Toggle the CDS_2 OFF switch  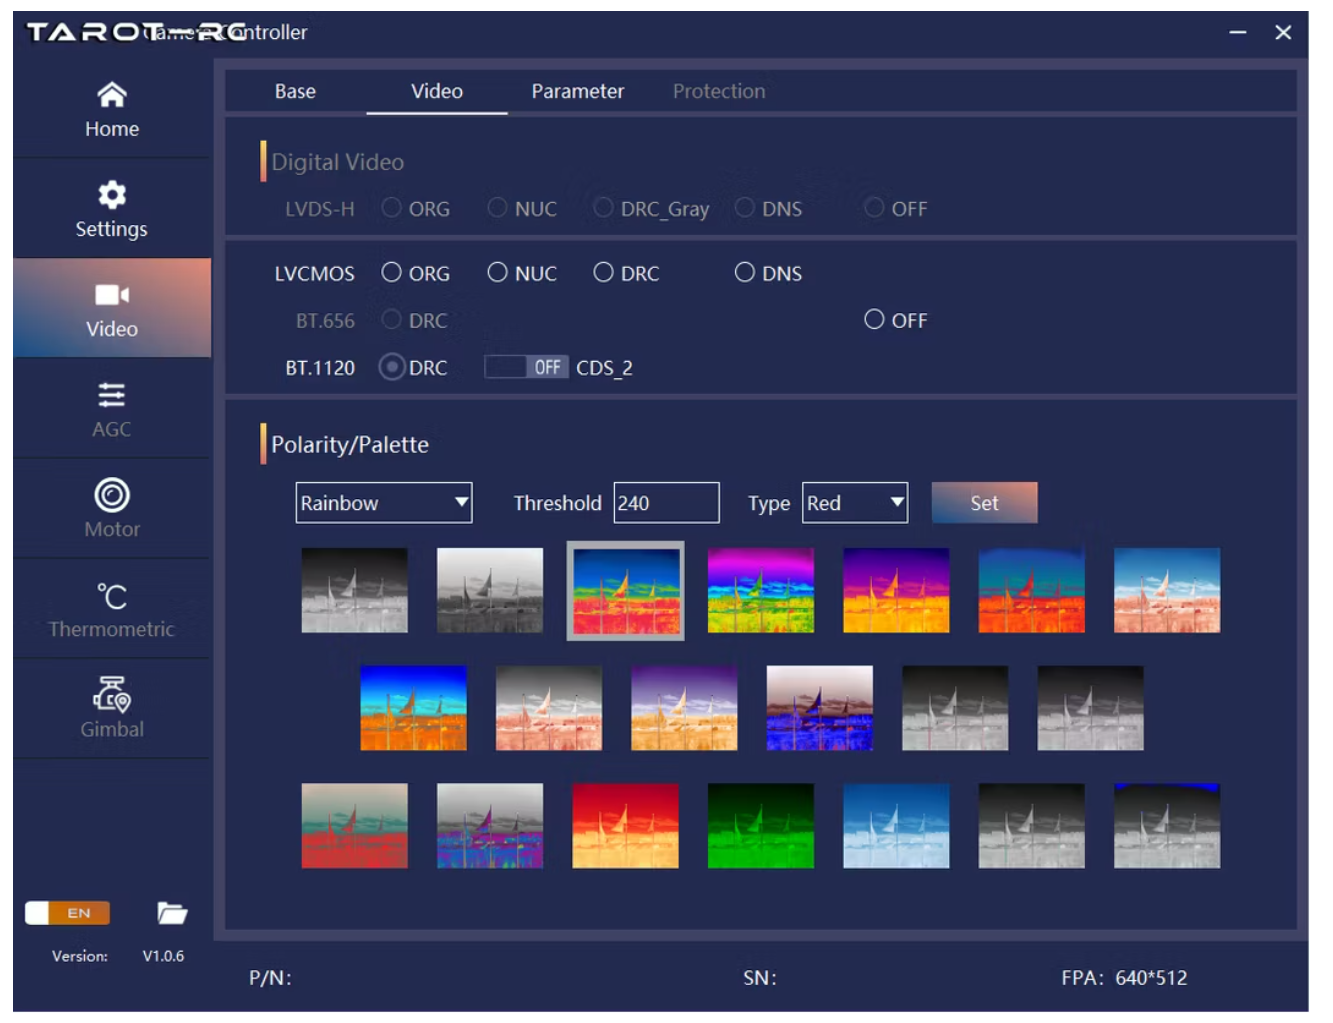526,368
